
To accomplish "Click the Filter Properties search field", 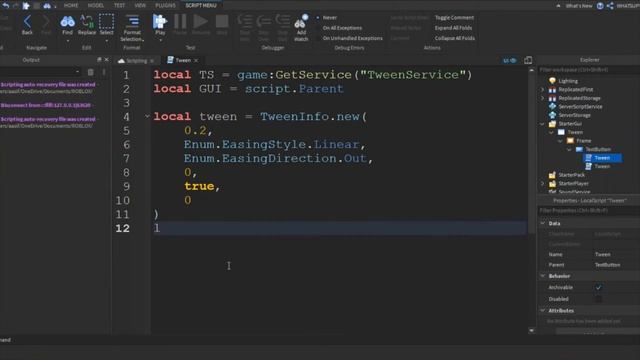I will (588, 211).
